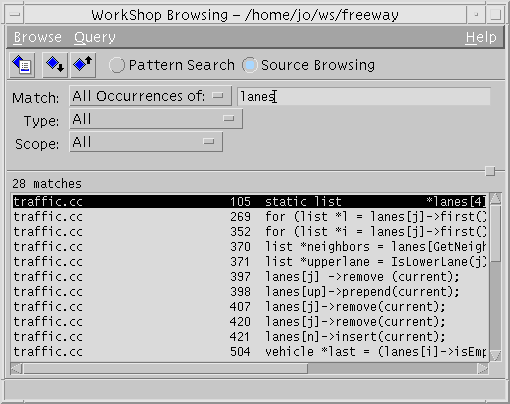Image resolution: width=510 pixels, height=404 pixels.
Task: Click the scroll up arrow of results list
Action: point(495,199)
